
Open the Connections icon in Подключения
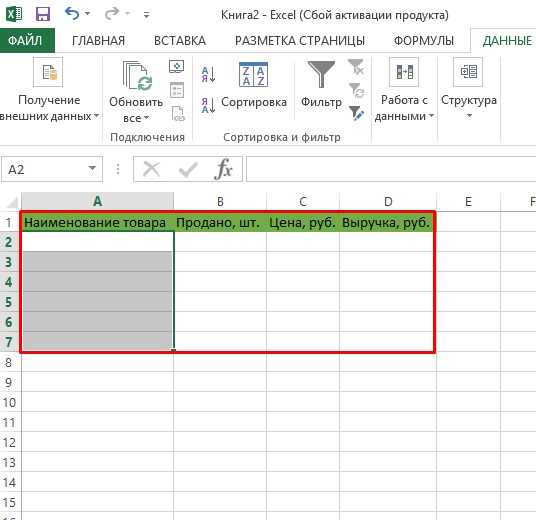[176, 66]
